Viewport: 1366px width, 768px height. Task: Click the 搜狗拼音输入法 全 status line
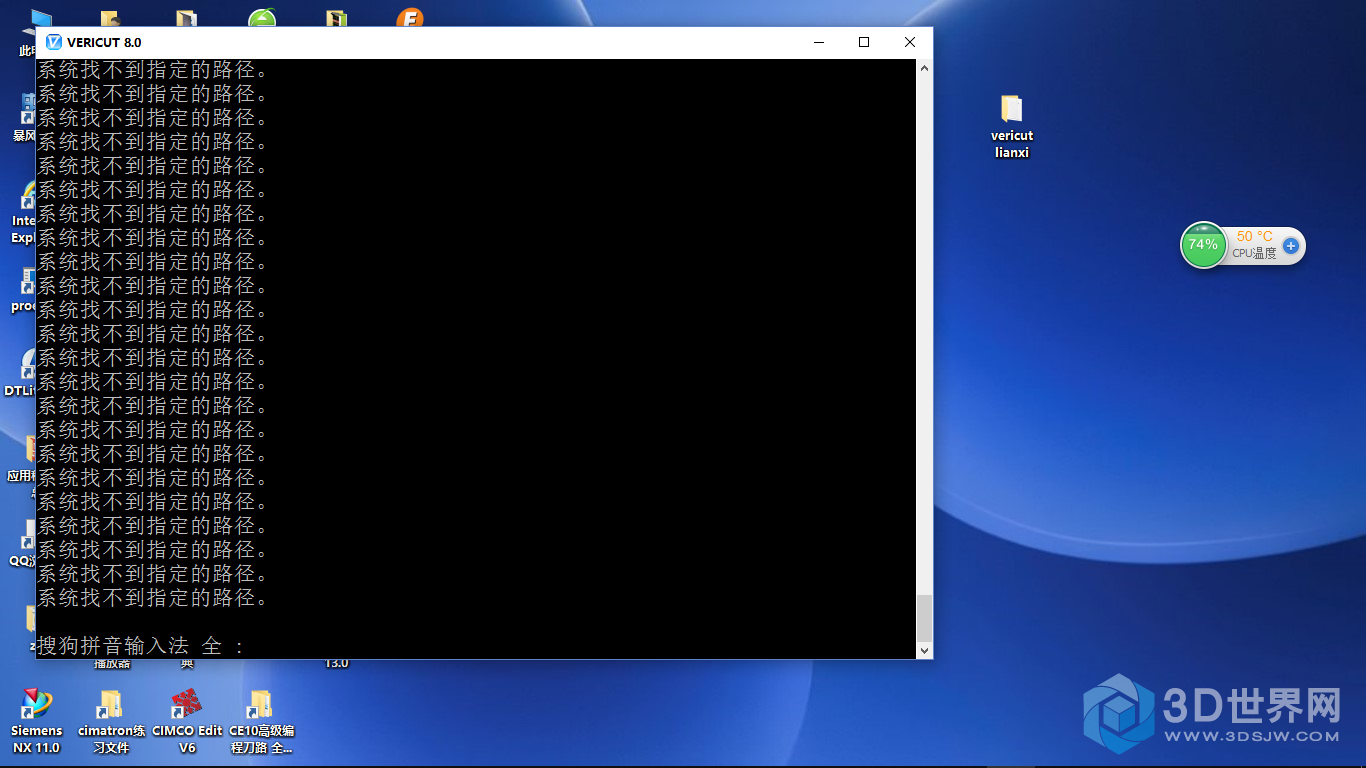pos(141,646)
